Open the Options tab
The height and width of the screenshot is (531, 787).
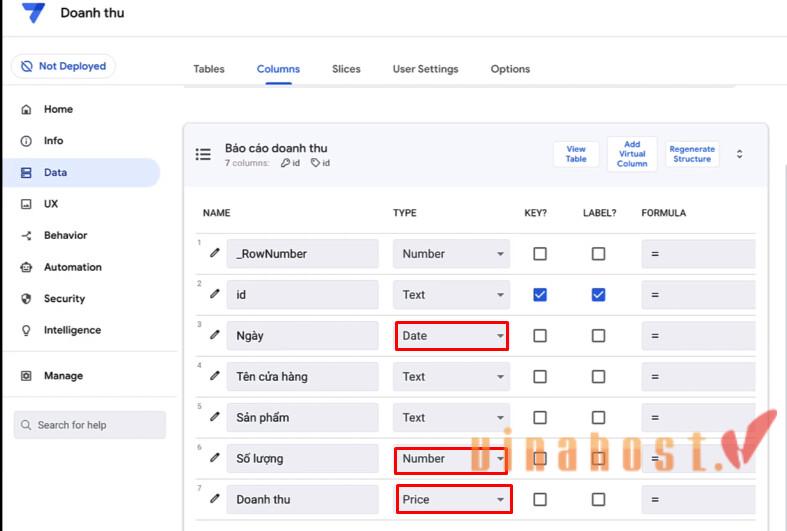[510, 69]
